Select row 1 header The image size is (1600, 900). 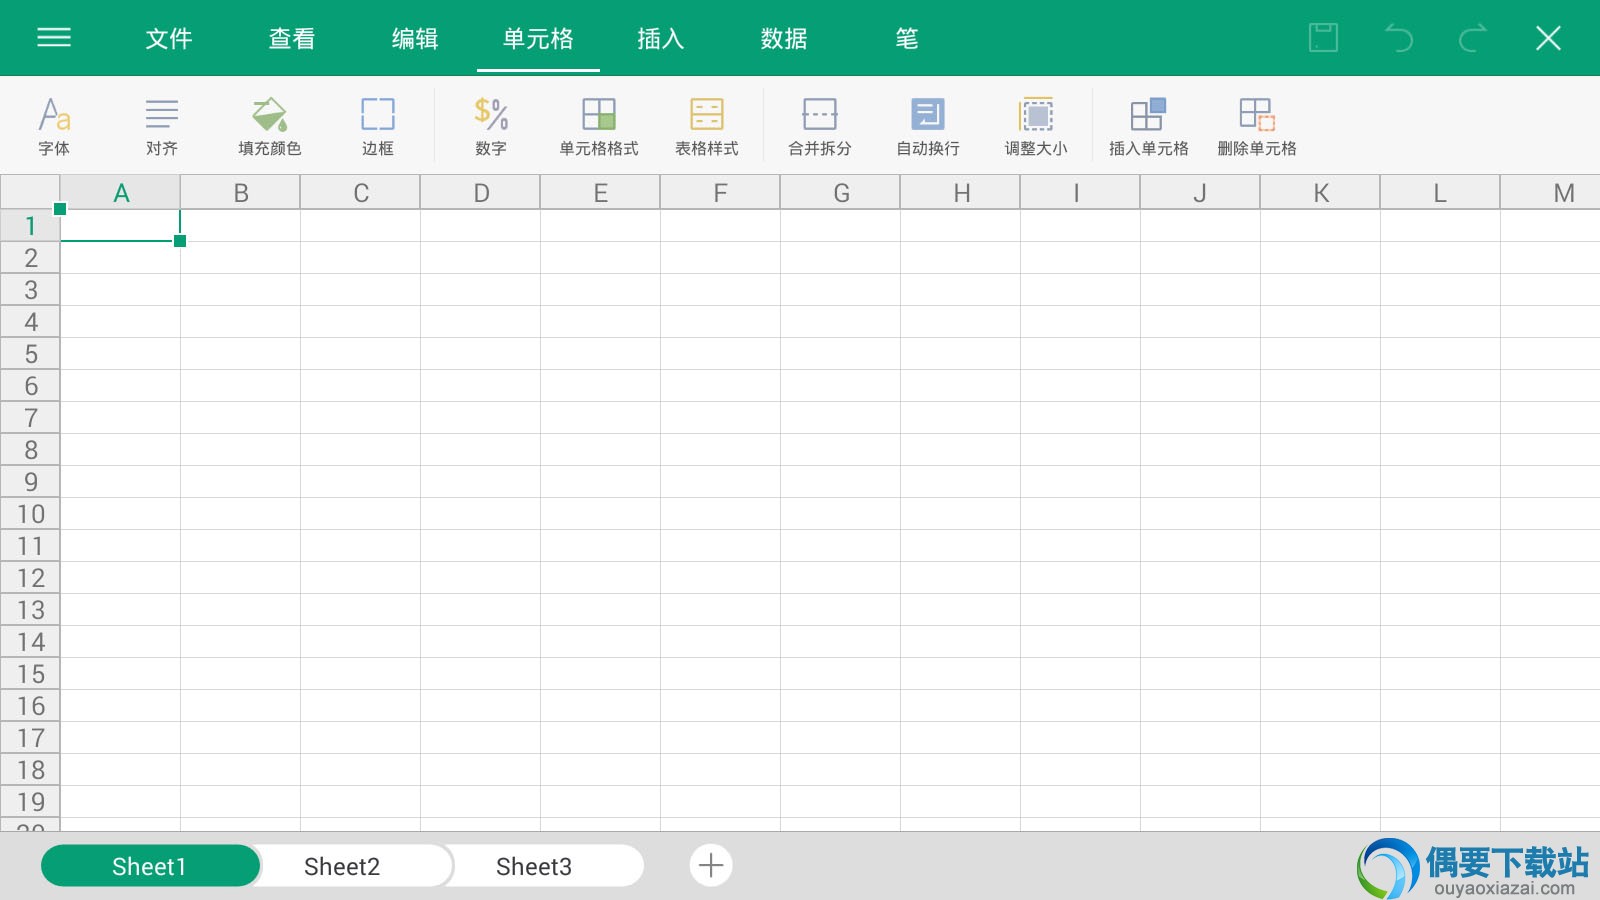[30, 226]
